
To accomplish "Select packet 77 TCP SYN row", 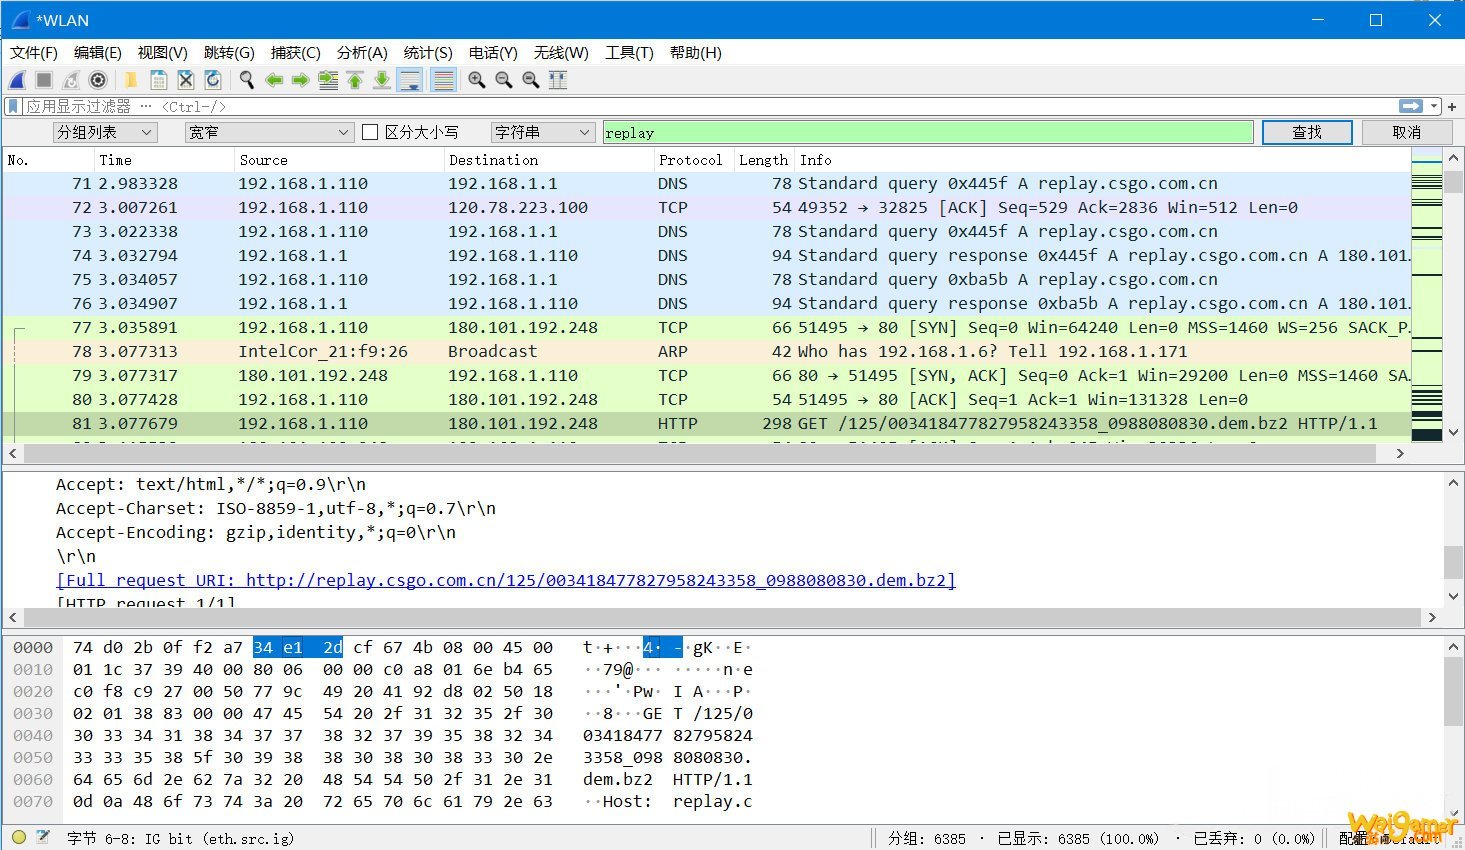I will [706, 327].
